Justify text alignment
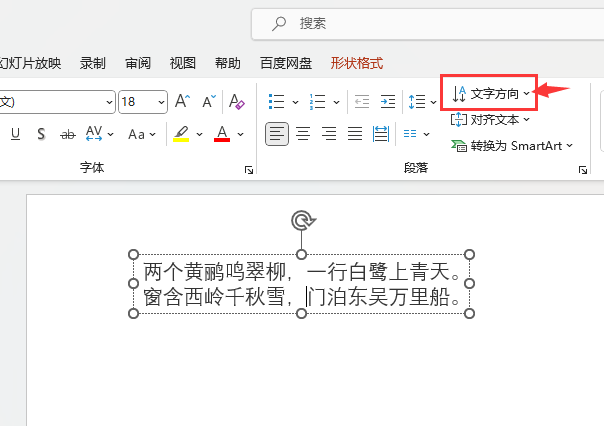This screenshot has height=426, width=604. point(355,134)
